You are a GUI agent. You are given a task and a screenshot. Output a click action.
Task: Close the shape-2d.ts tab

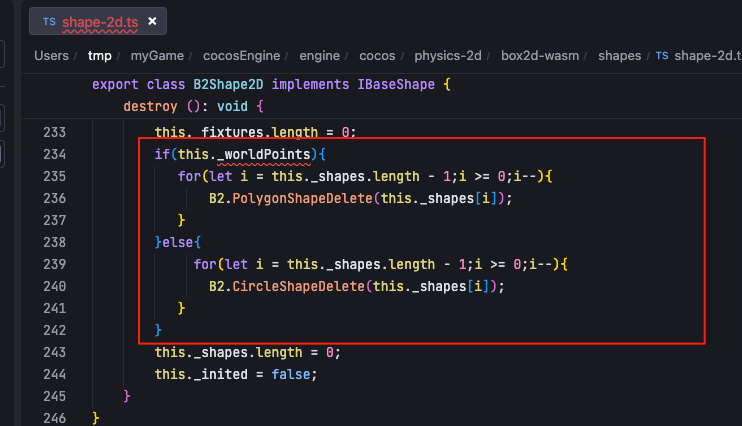[x=152, y=21]
